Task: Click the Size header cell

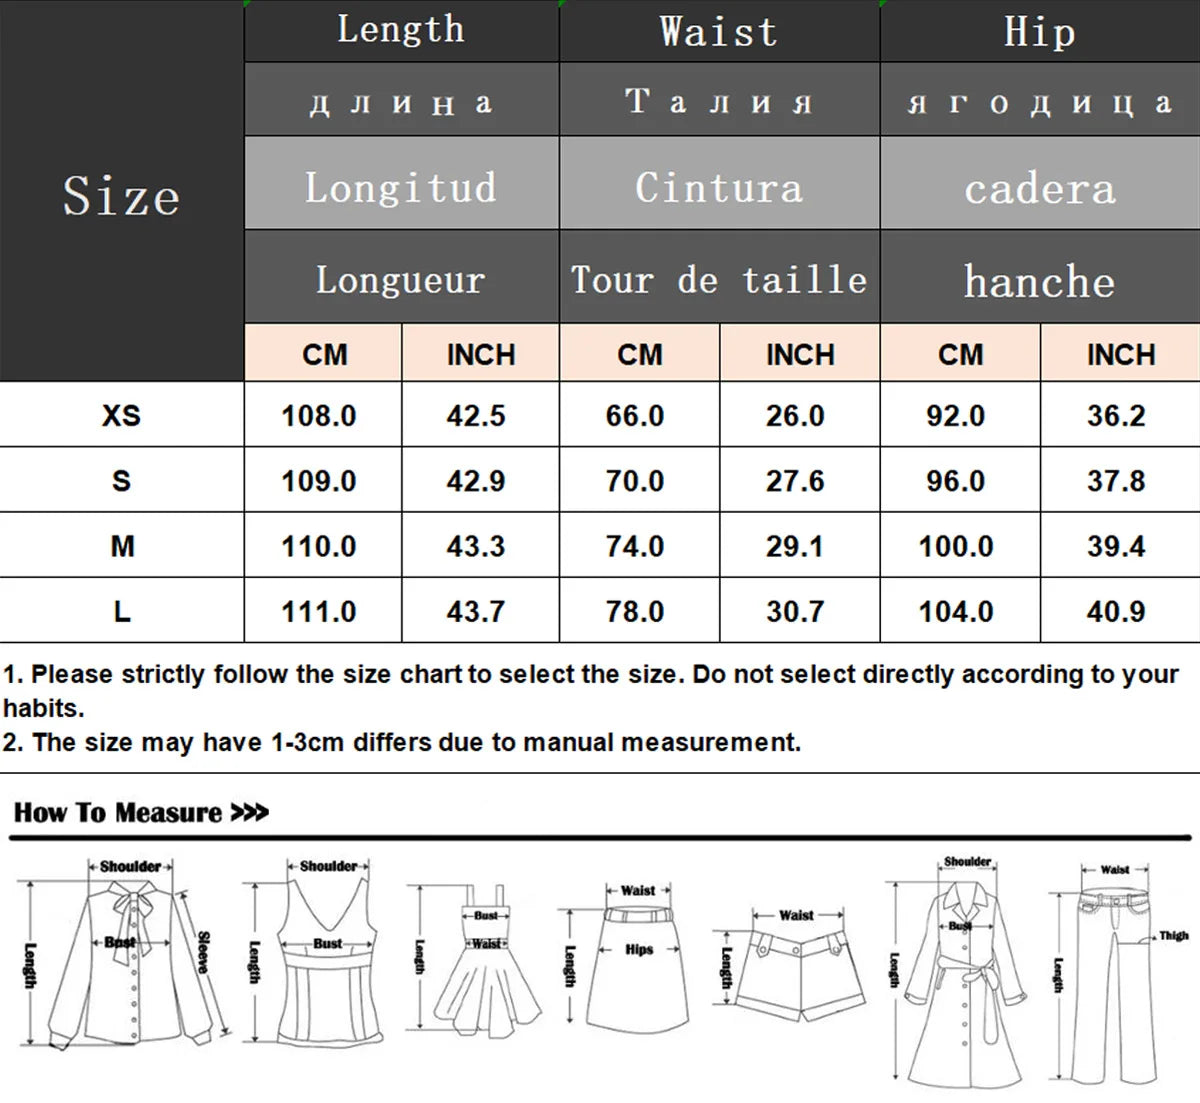Action: (x=120, y=195)
